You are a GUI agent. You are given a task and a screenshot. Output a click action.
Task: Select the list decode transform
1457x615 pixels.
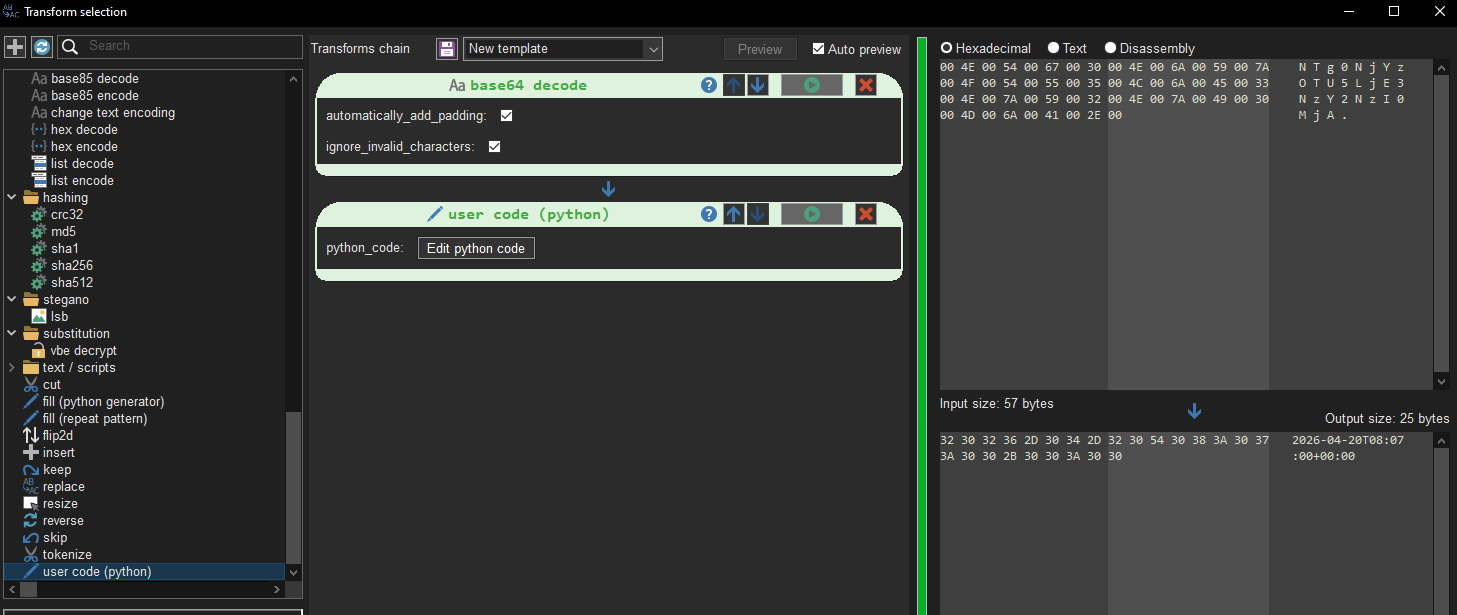click(x=82, y=164)
